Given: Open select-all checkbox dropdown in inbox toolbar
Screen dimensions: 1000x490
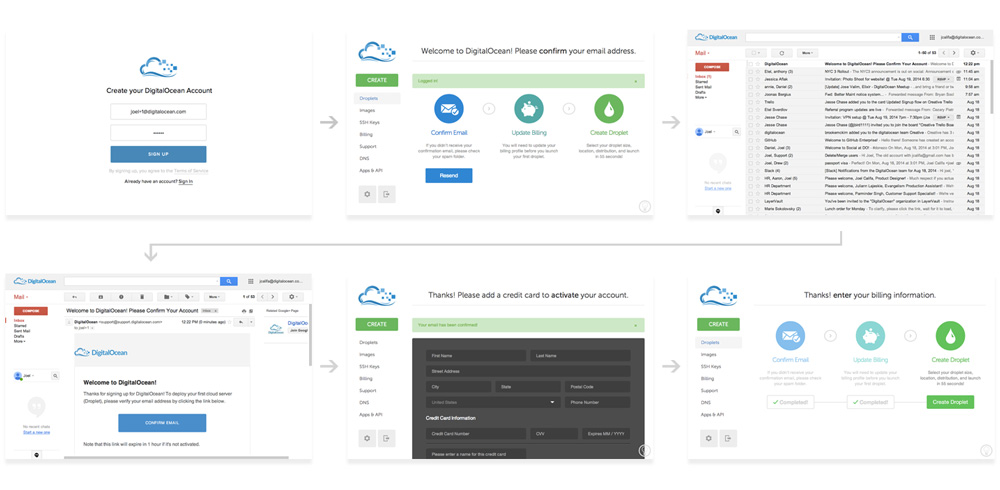Looking at the screenshot, I should [x=756, y=53].
